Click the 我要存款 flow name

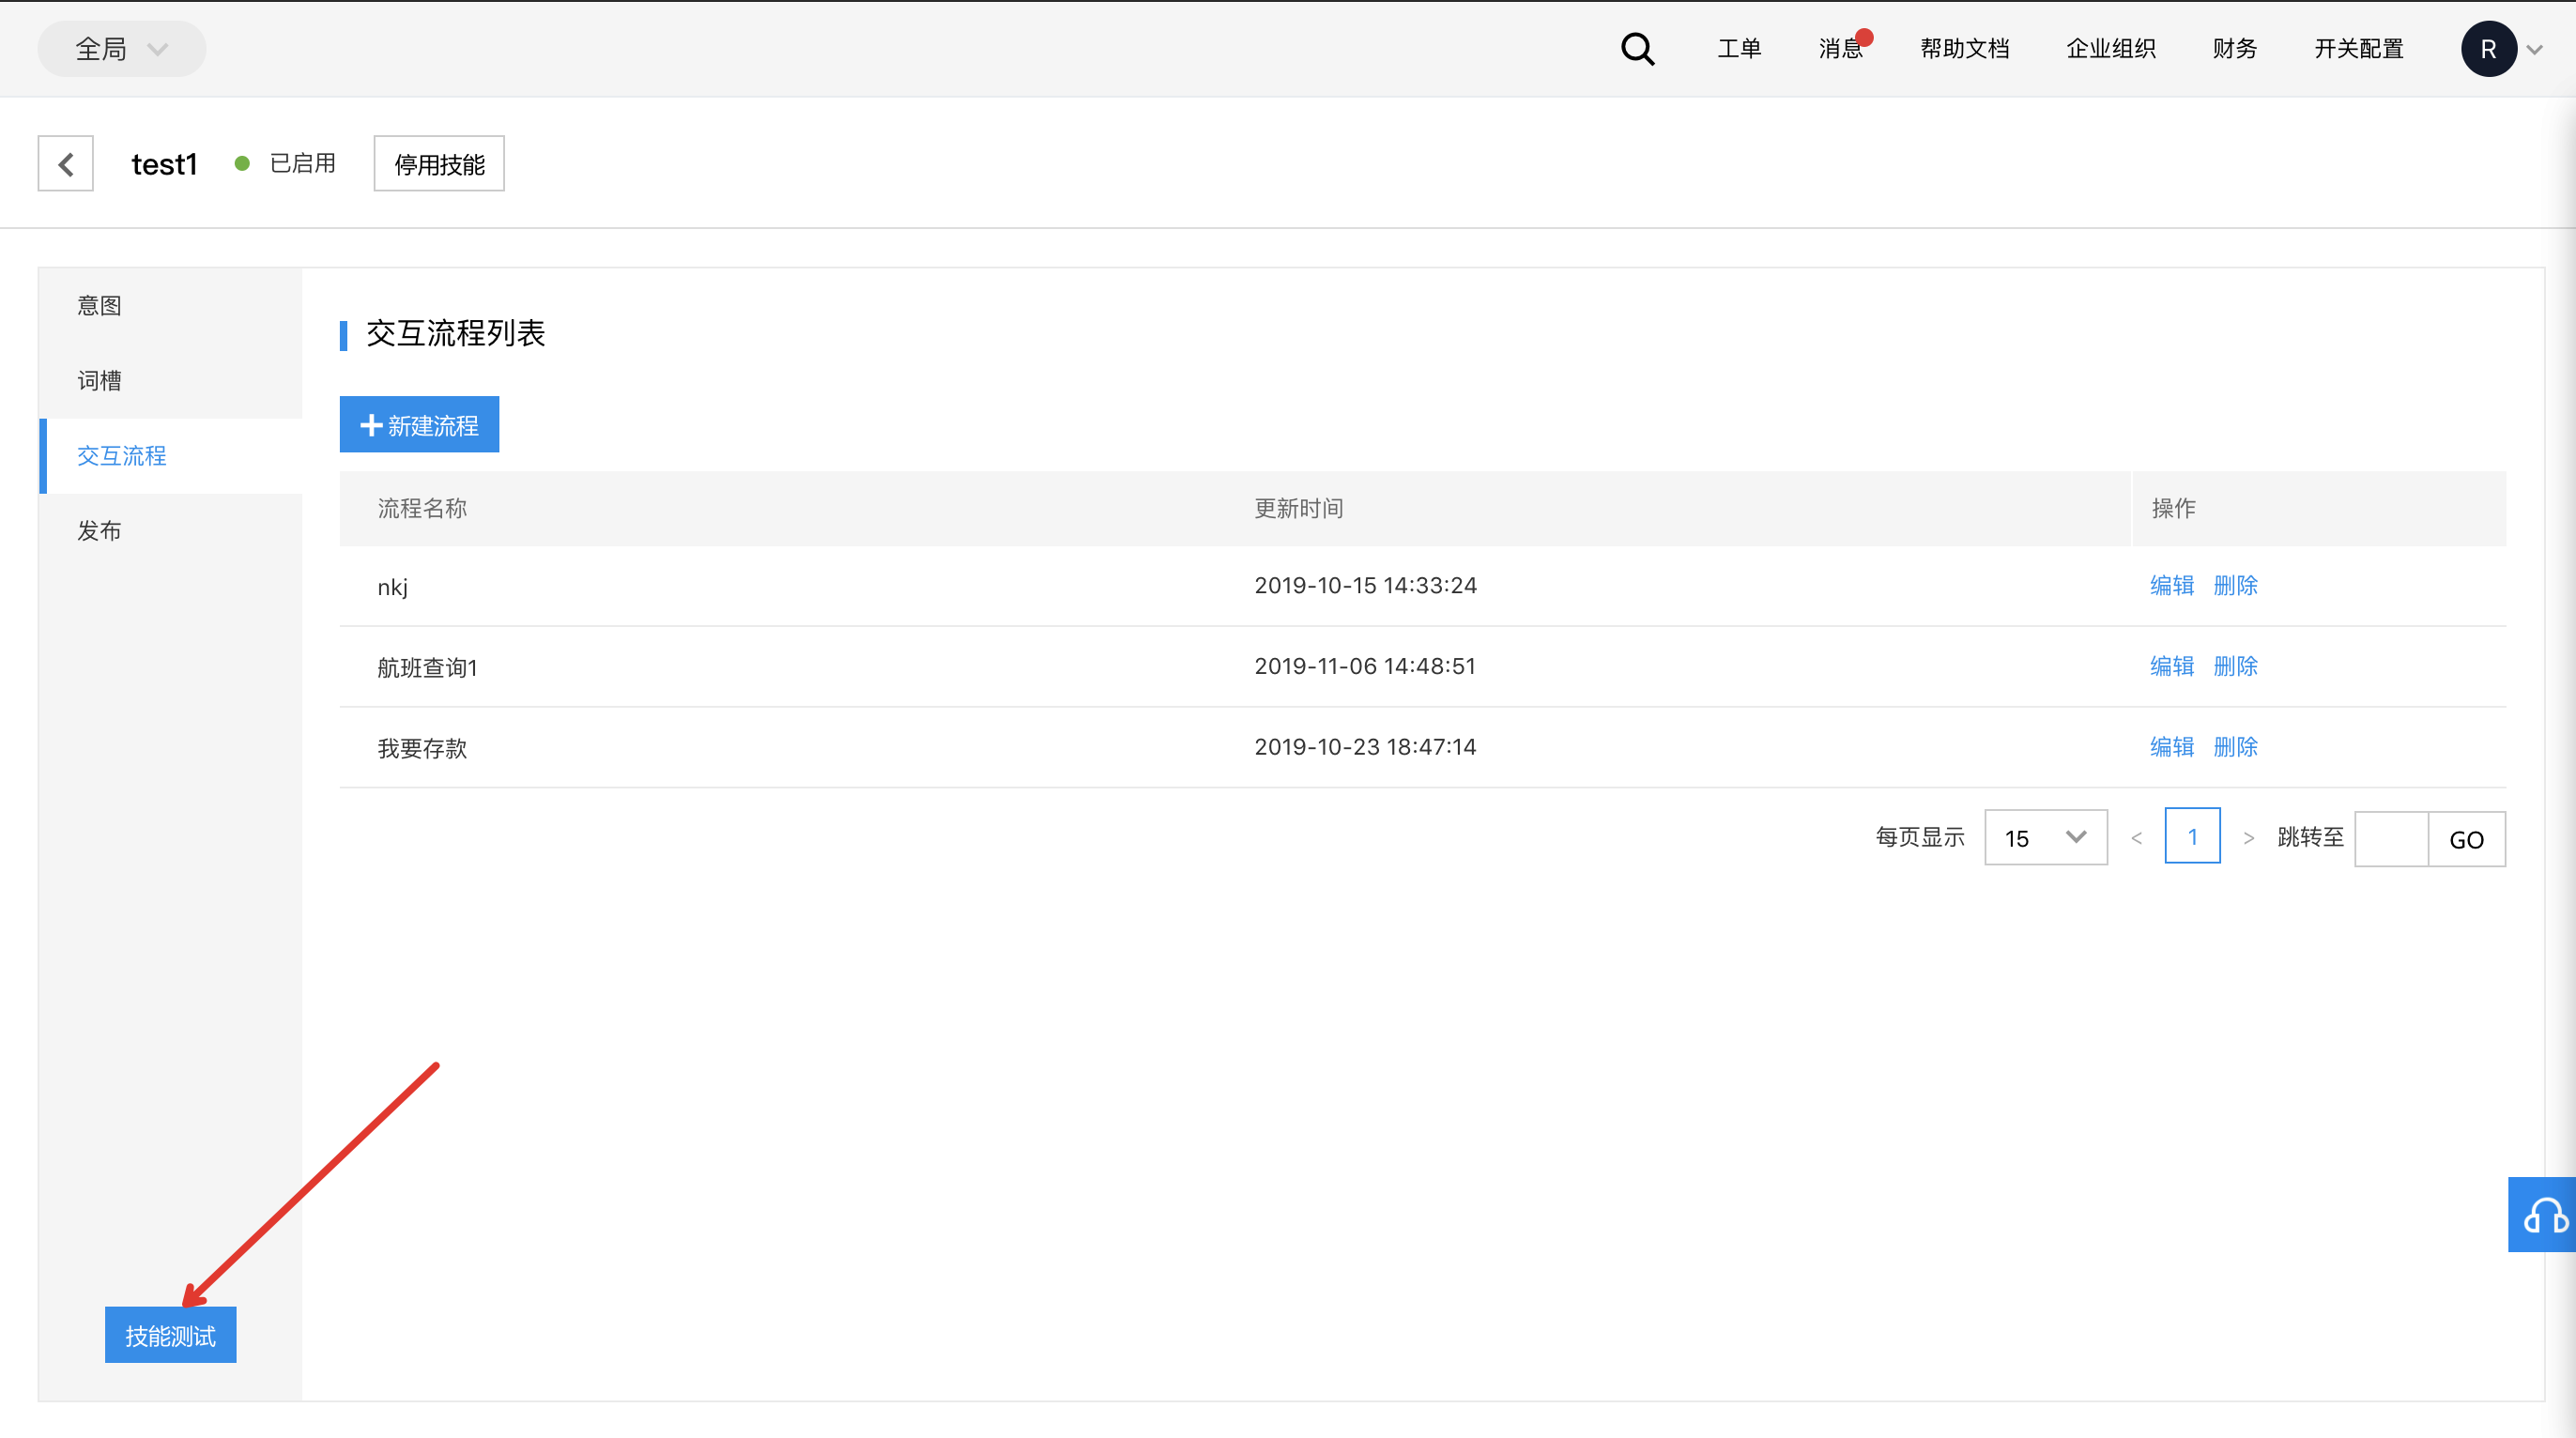(x=422, y=748)
